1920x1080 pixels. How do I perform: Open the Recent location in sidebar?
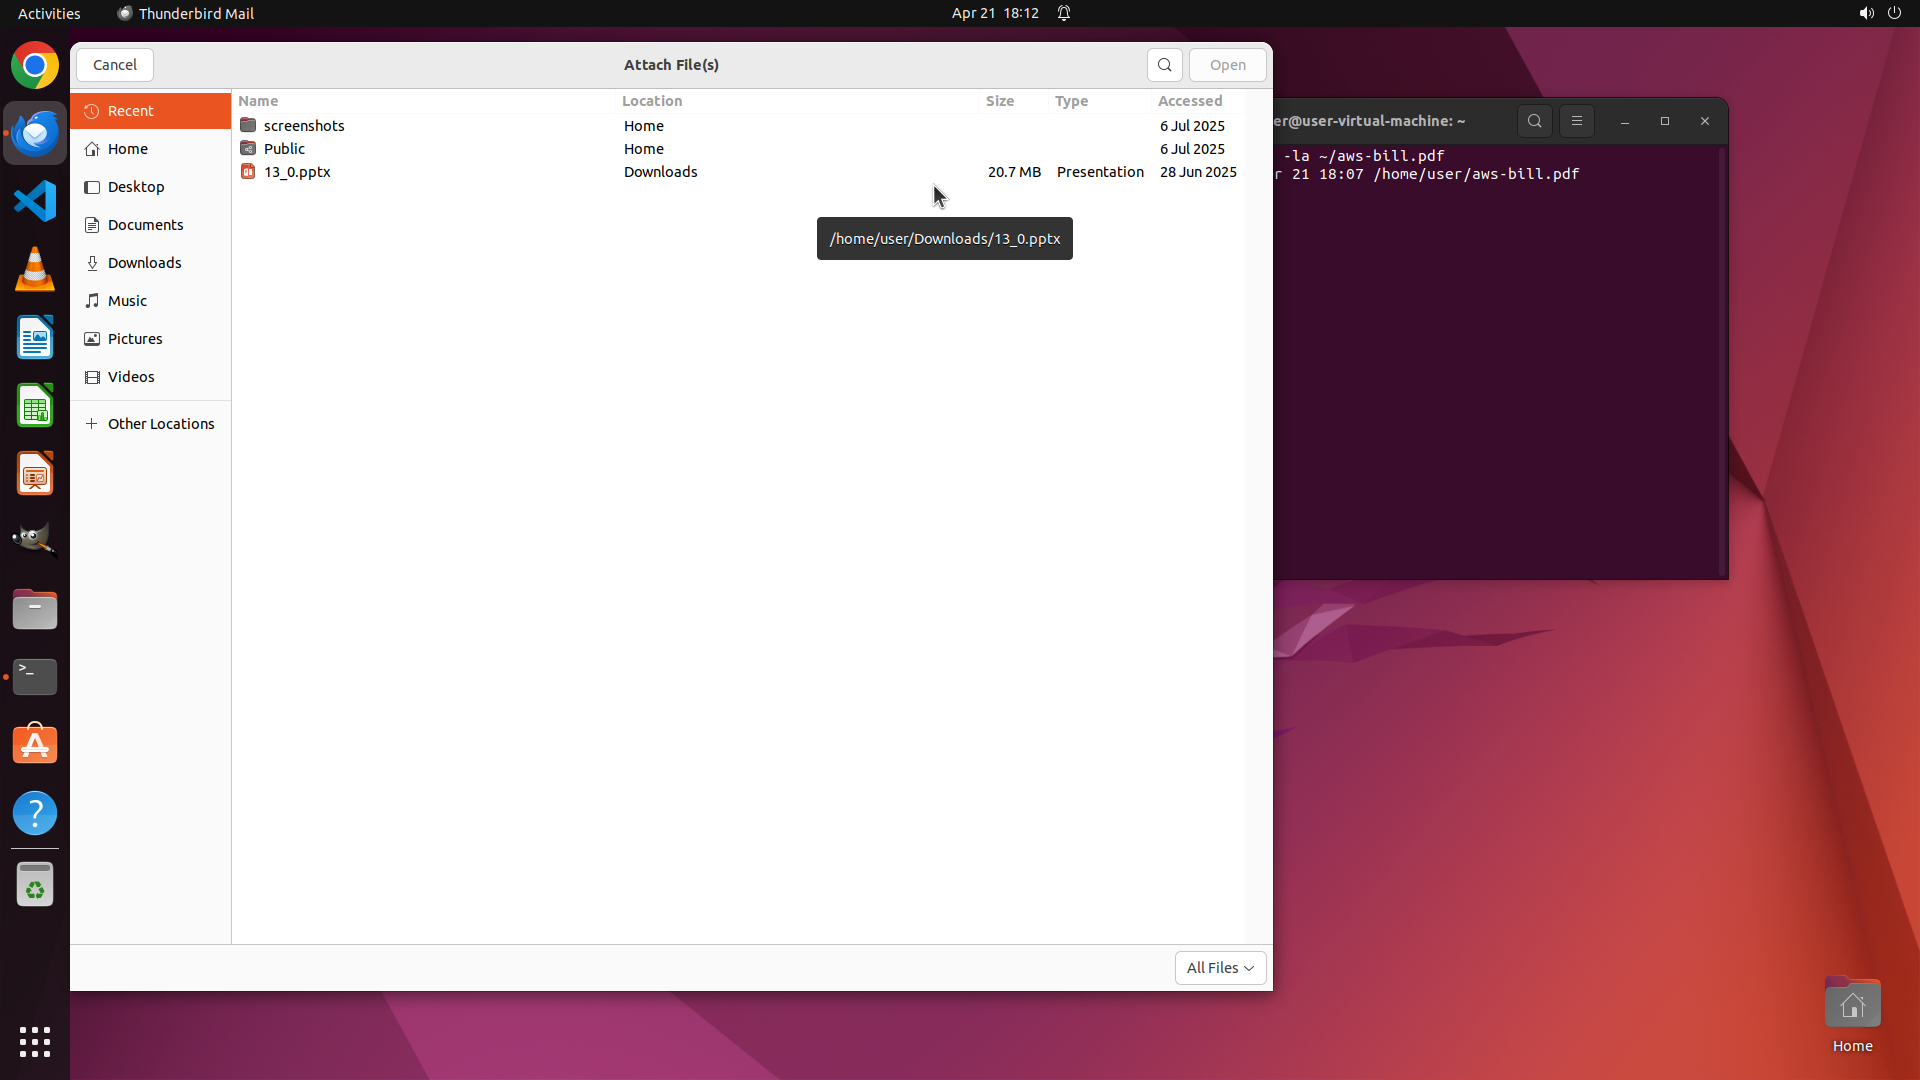point(130,111)
